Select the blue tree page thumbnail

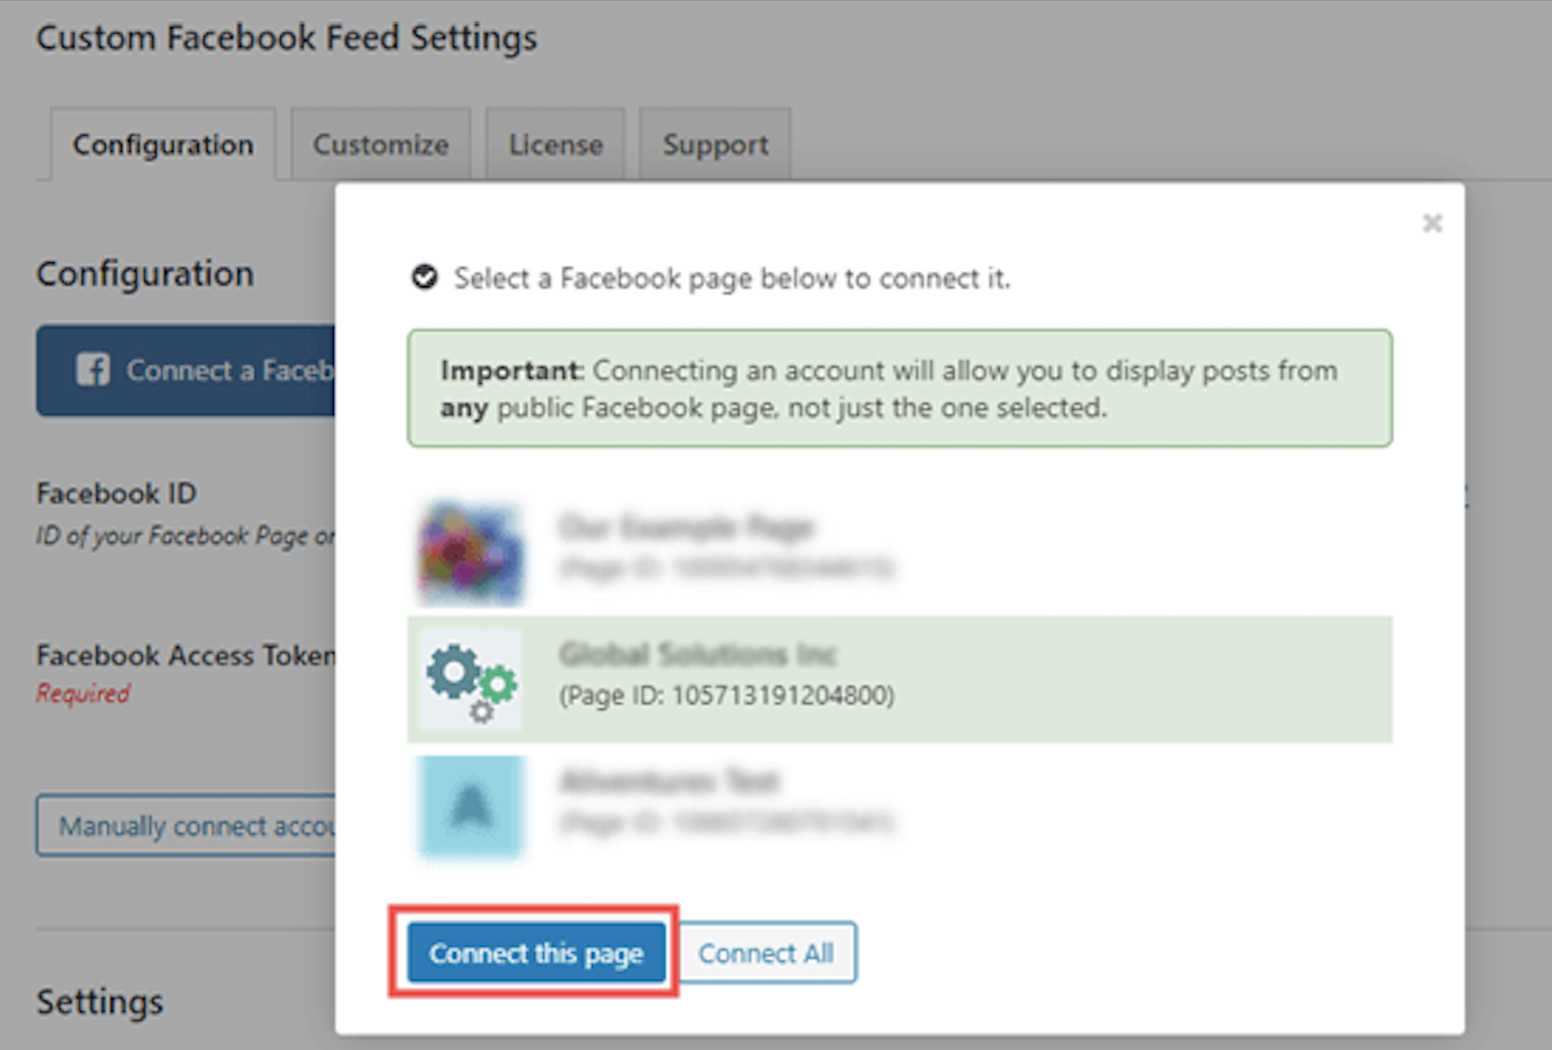pos(471,807)
